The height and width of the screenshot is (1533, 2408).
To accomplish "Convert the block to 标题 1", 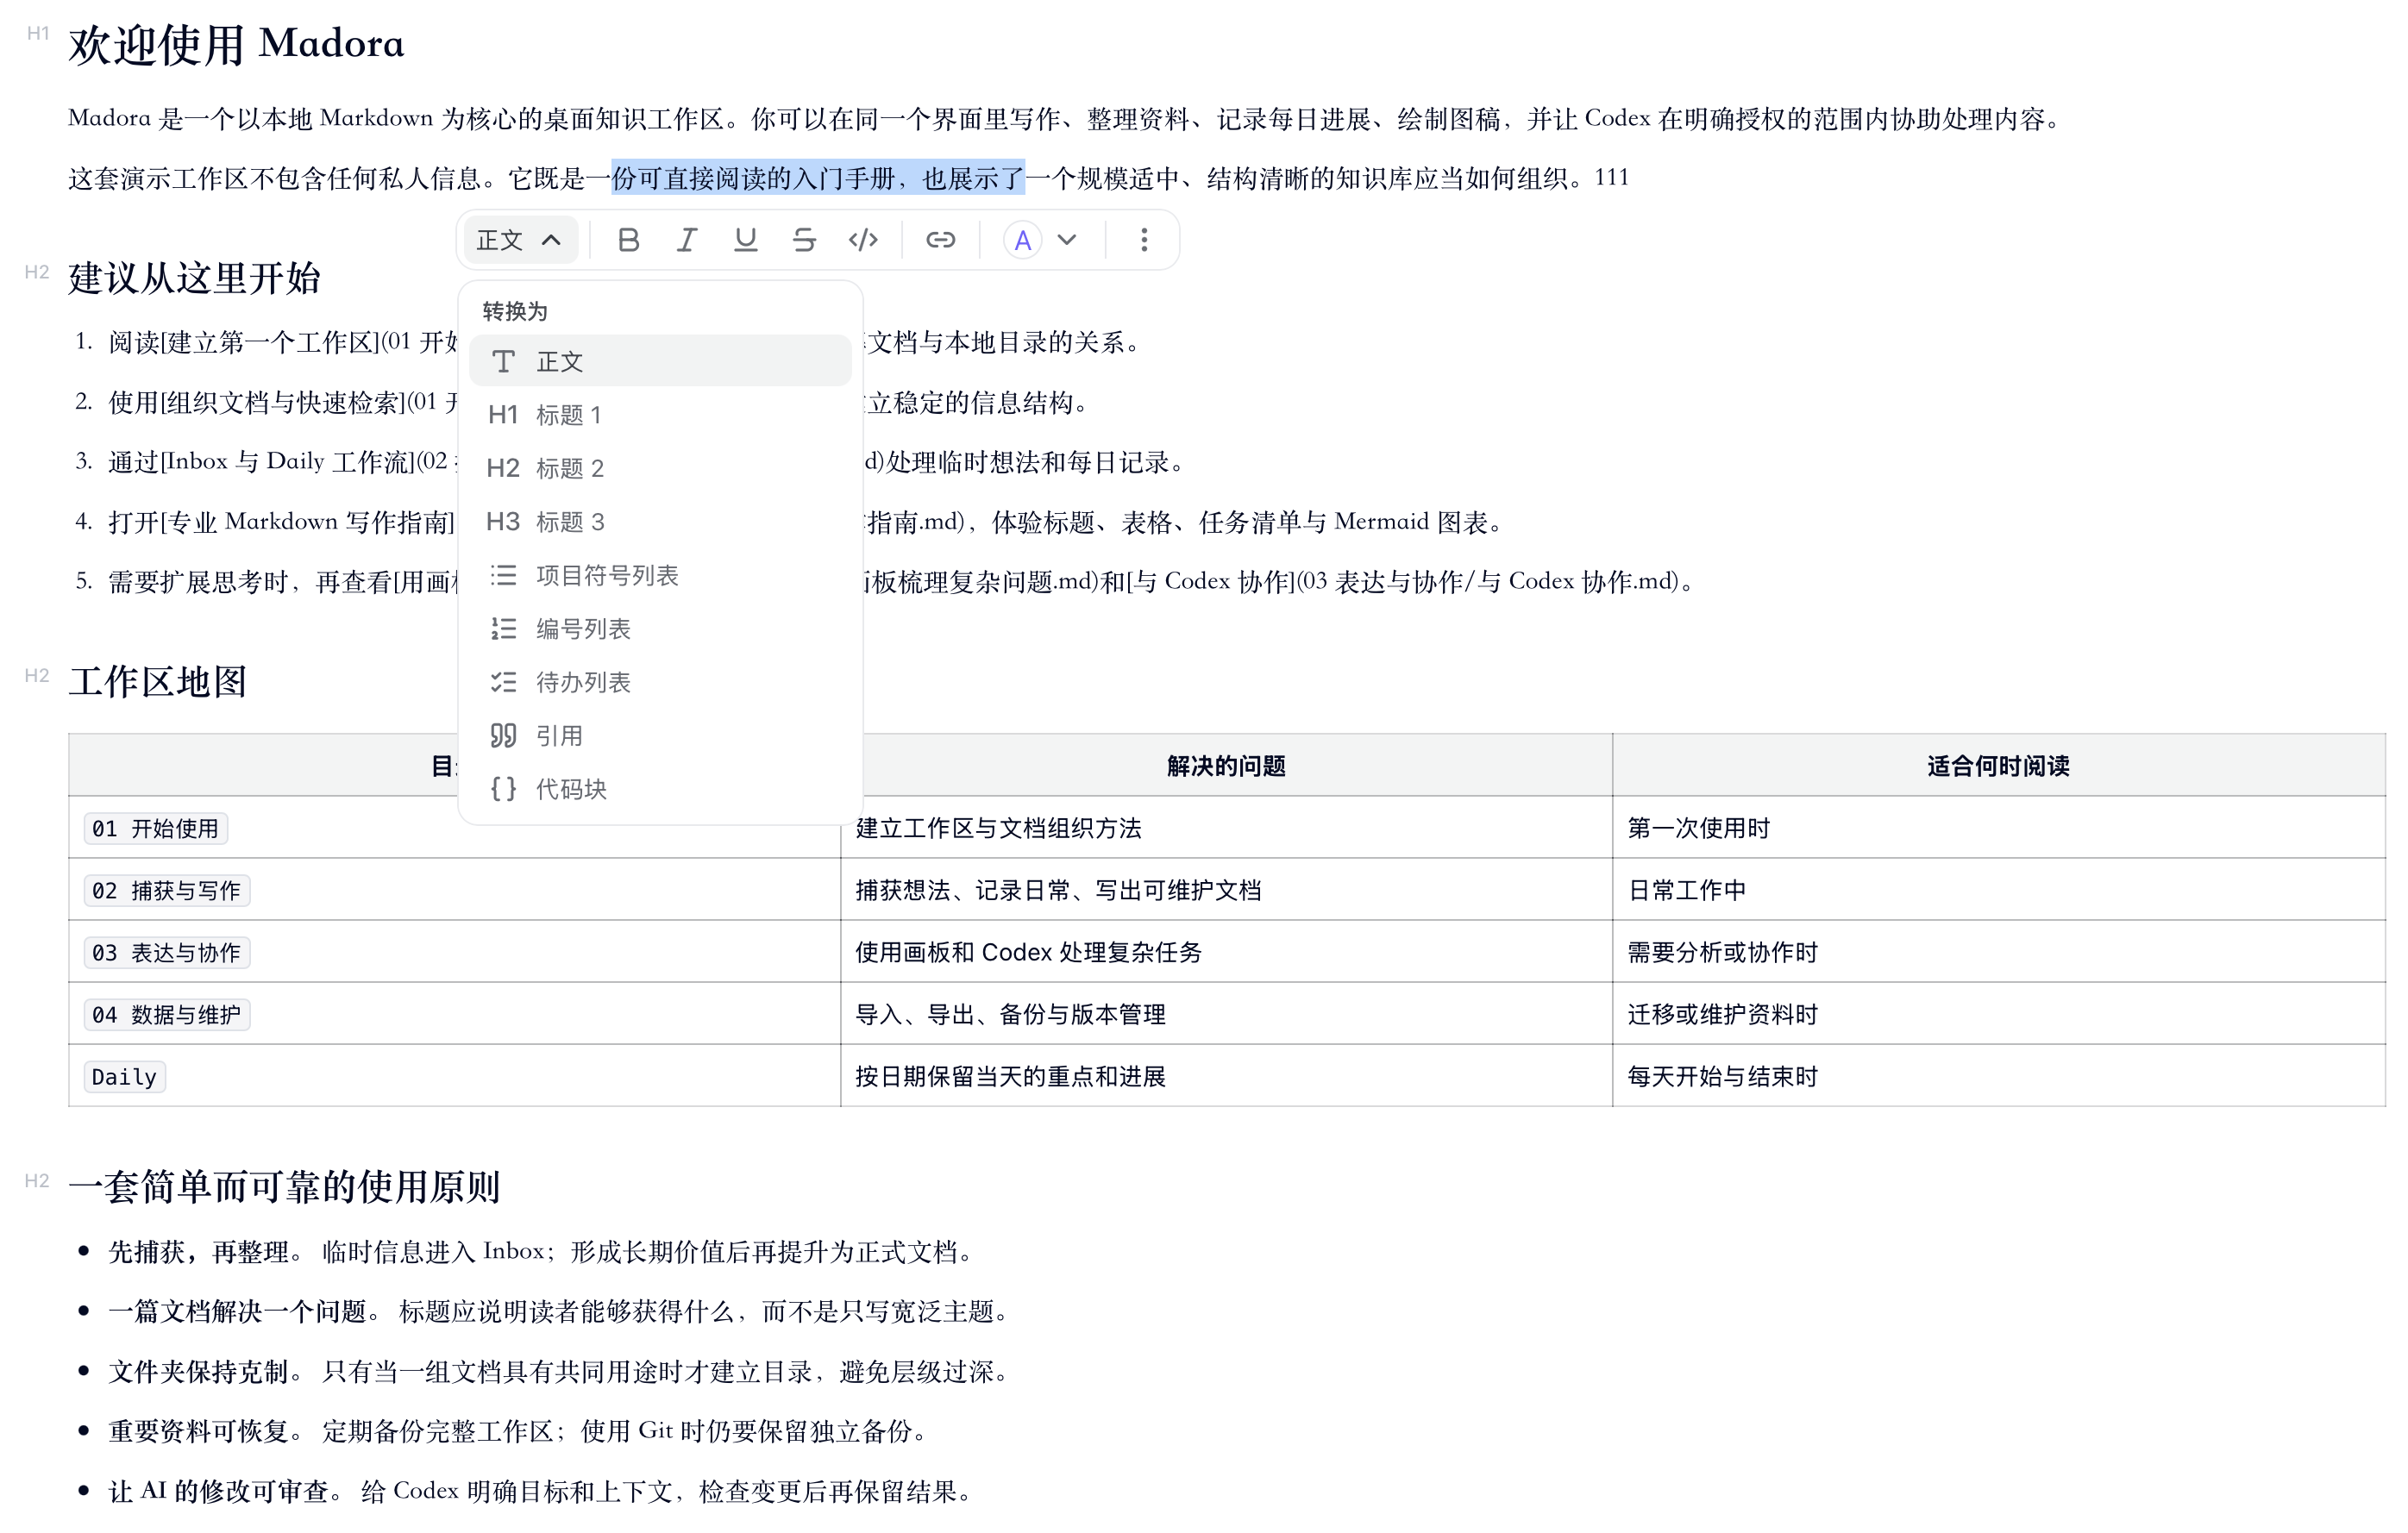I will (660, 415).
